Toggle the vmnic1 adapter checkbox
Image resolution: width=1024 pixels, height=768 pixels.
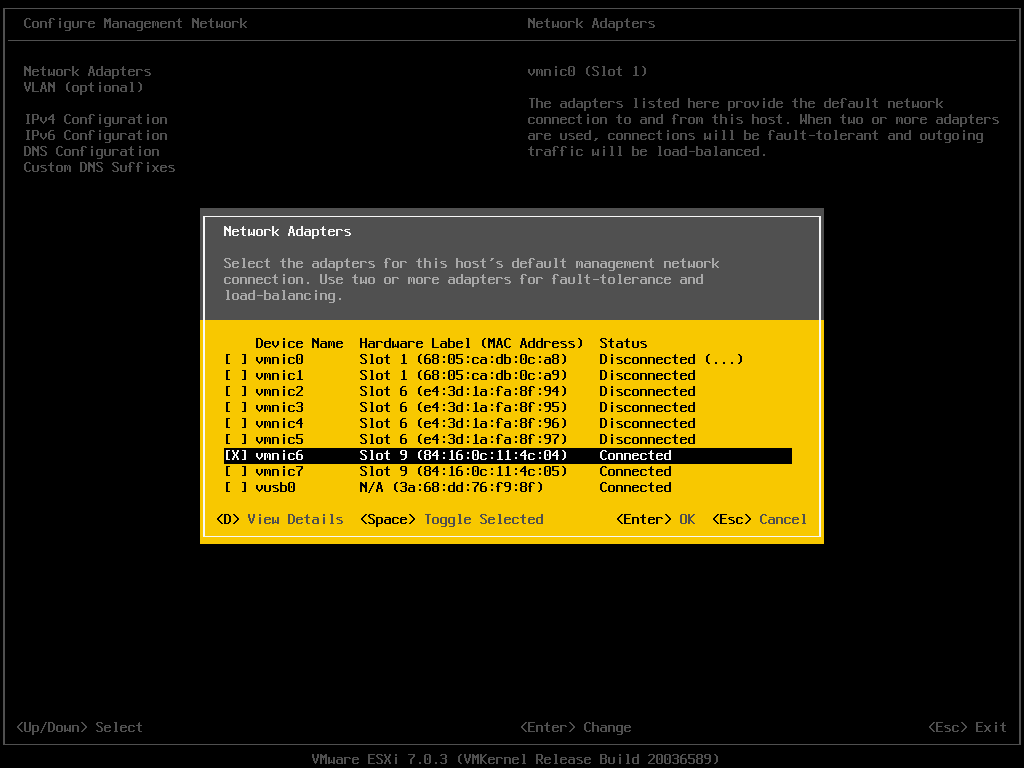[236, 376]
